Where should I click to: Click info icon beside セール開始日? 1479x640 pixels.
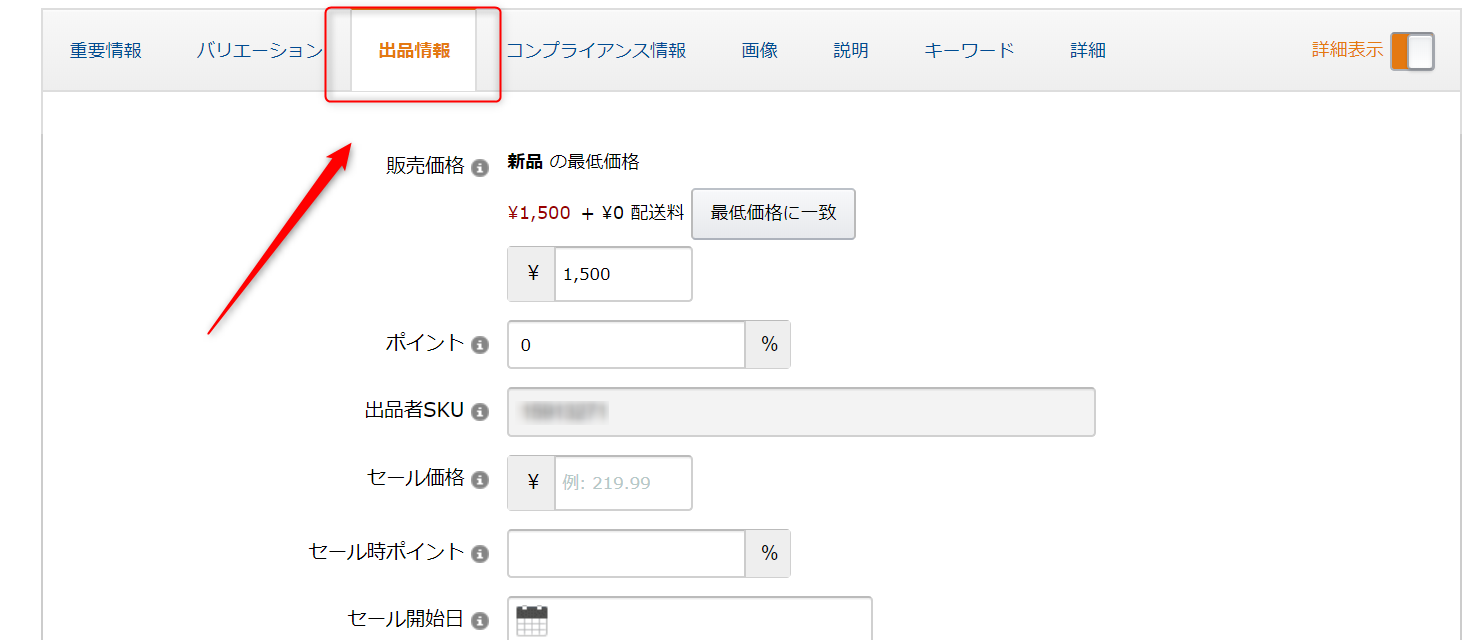tap(480, 621)
